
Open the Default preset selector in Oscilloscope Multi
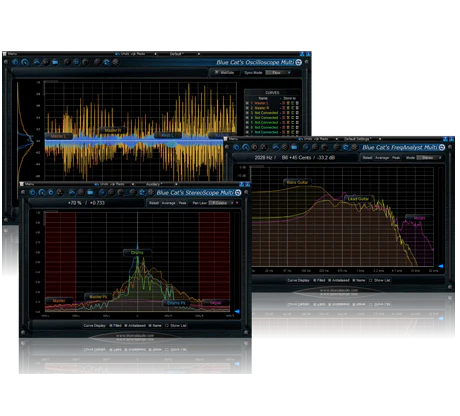click(177, 54)
